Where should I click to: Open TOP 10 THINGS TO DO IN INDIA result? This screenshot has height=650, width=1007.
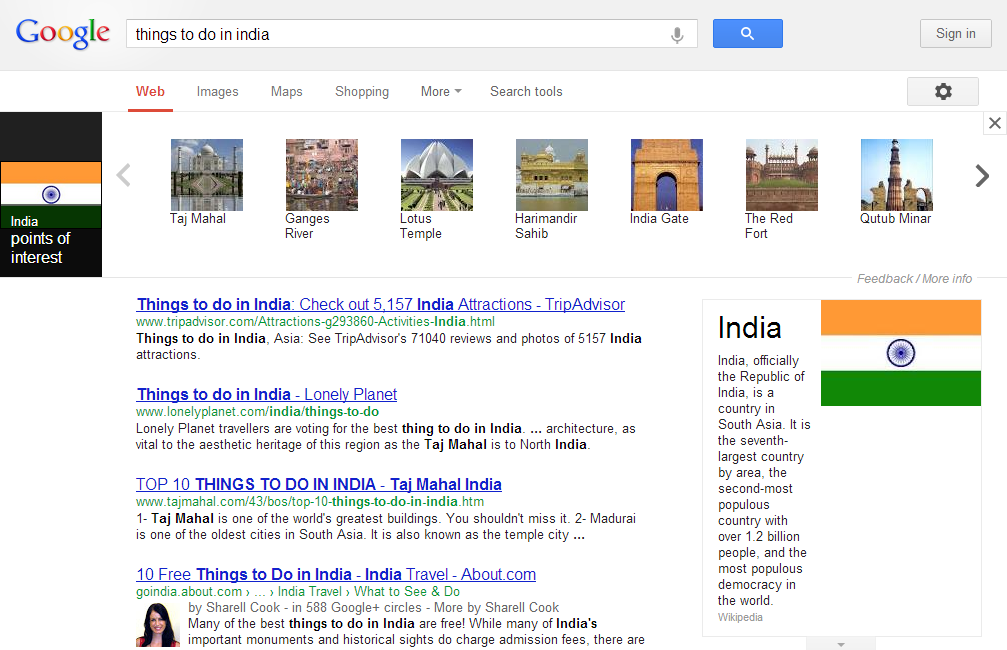click(x=319, y=484)
